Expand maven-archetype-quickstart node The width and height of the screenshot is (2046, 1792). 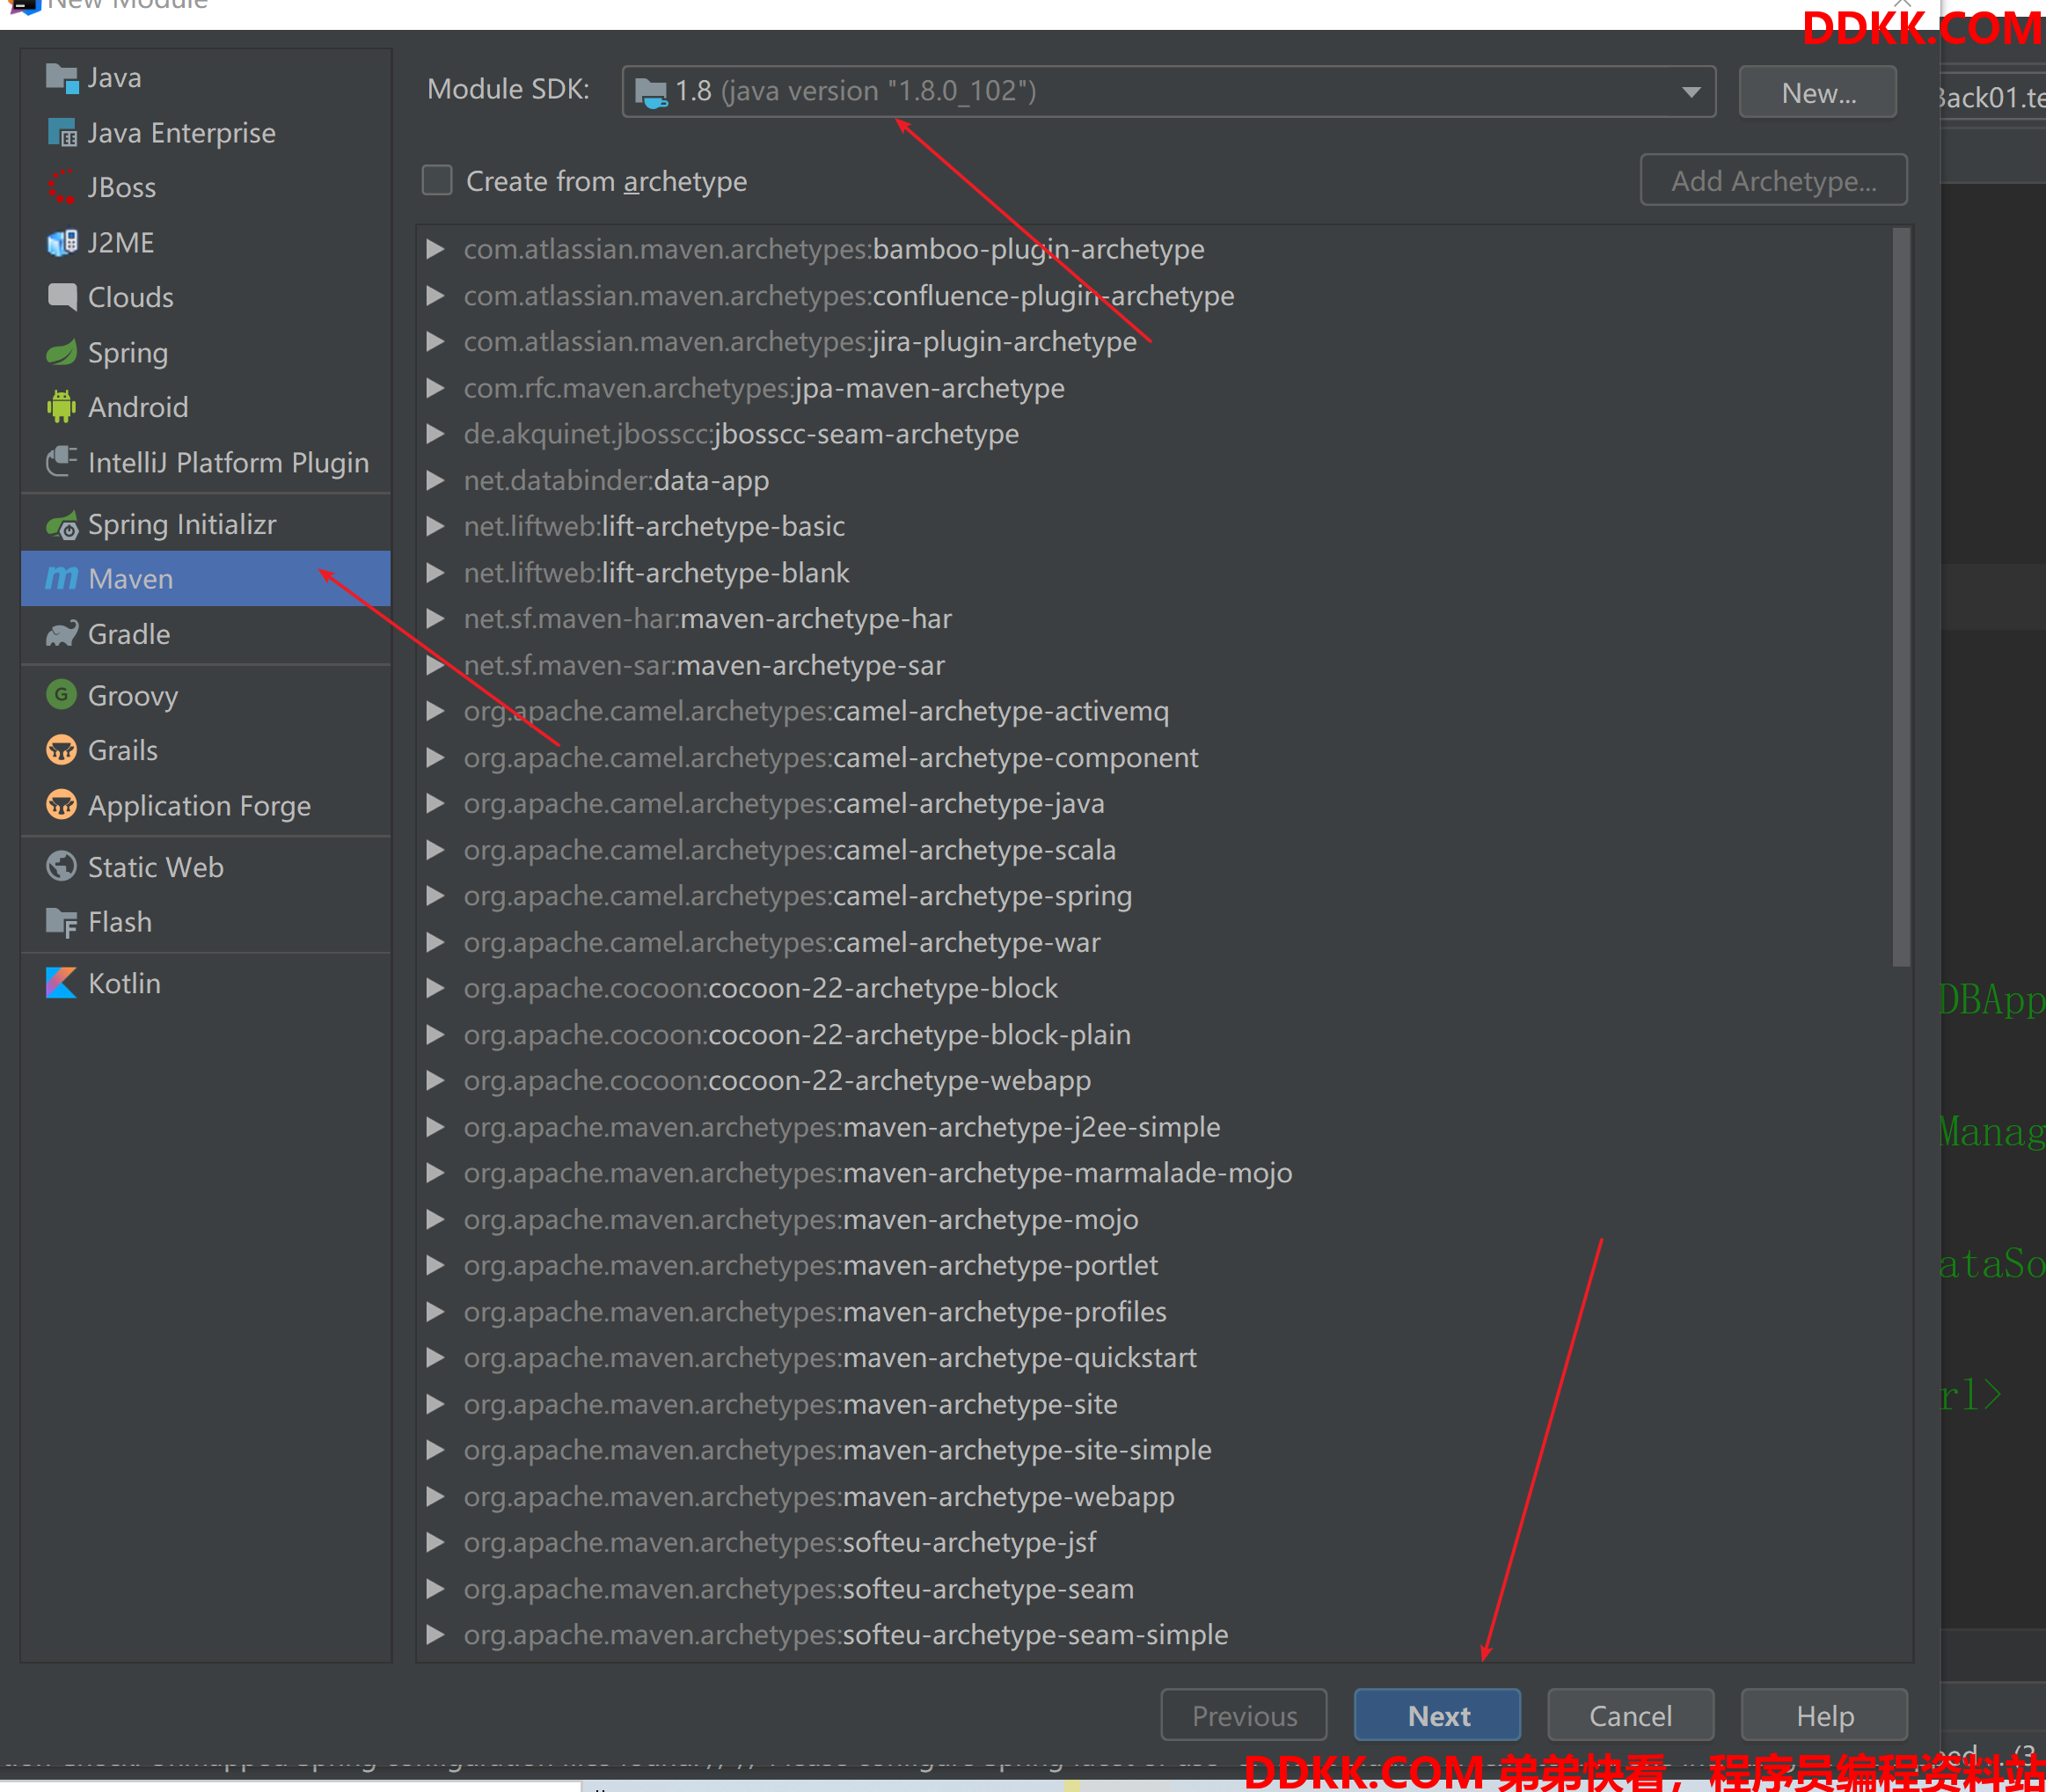436,1358
